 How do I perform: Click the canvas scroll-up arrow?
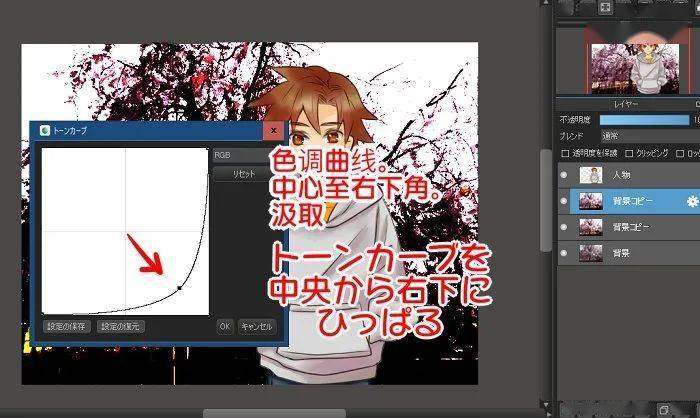point(545,3)
